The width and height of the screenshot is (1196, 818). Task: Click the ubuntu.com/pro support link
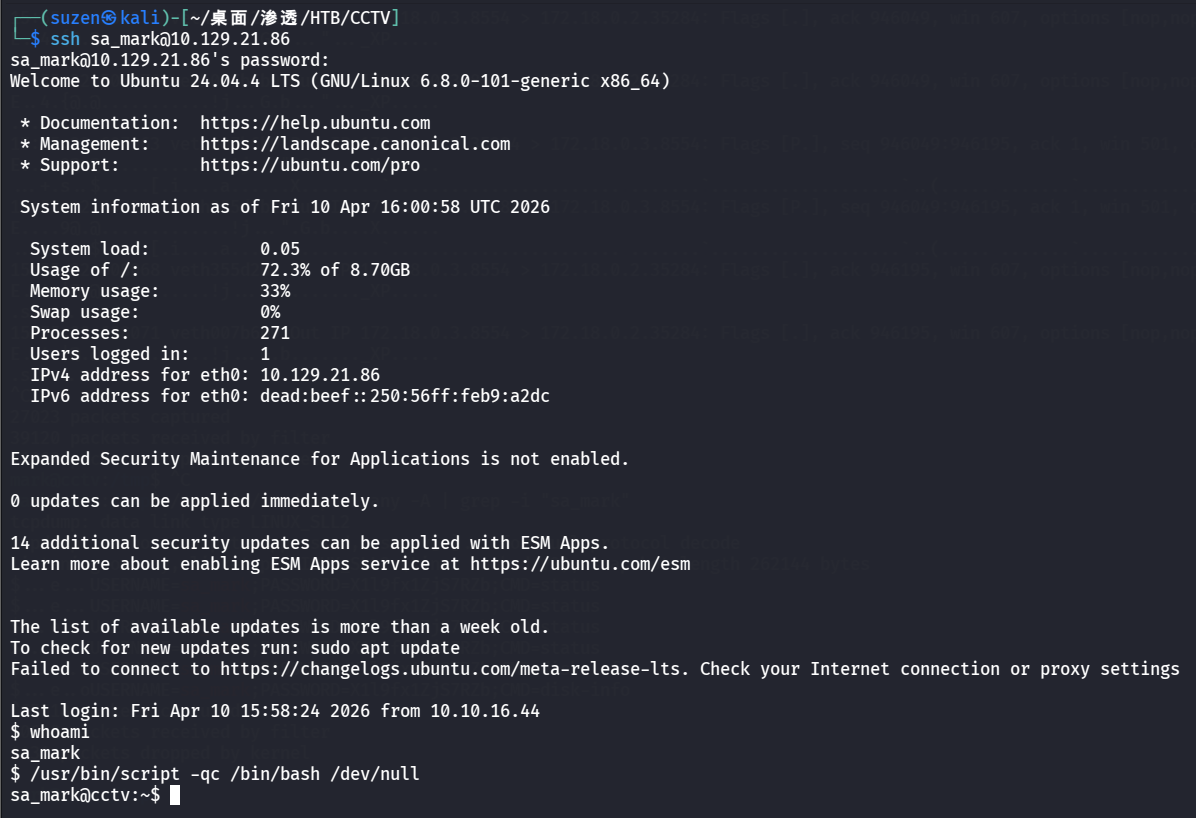click(x=310, y=165)
